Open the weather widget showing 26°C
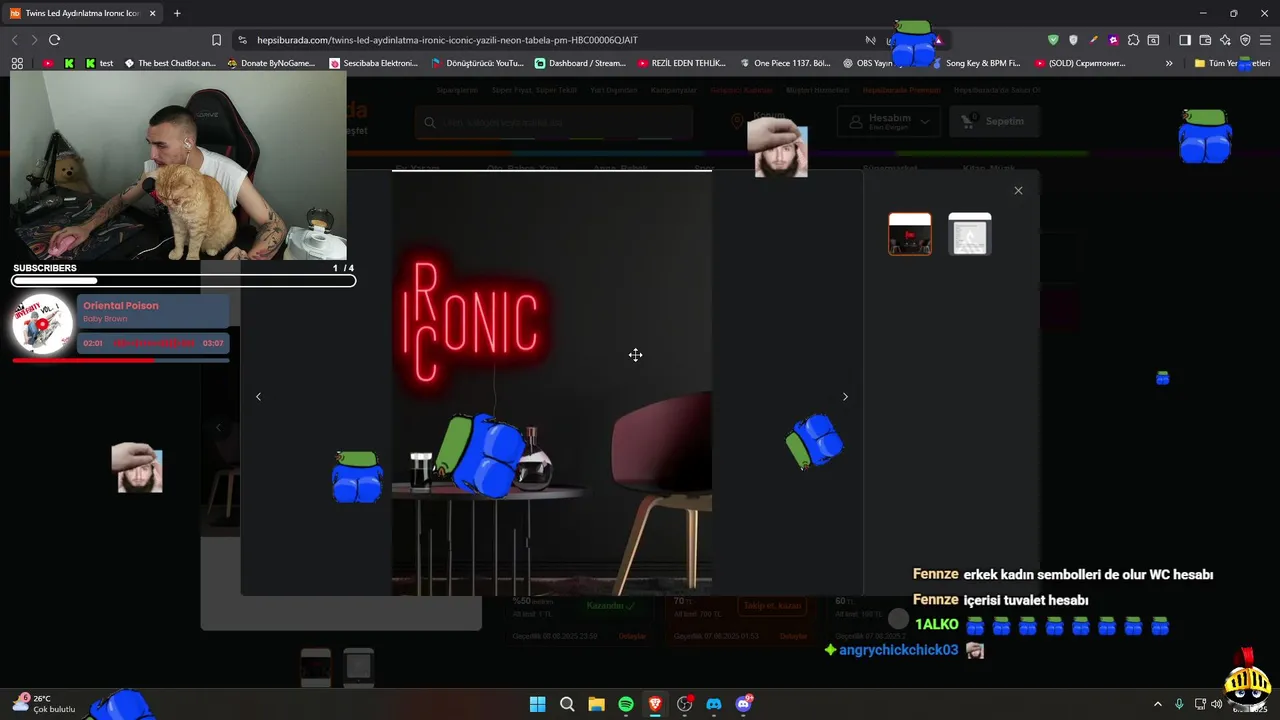Viewport: 1280px width, 720px height. tap(43, 704)
